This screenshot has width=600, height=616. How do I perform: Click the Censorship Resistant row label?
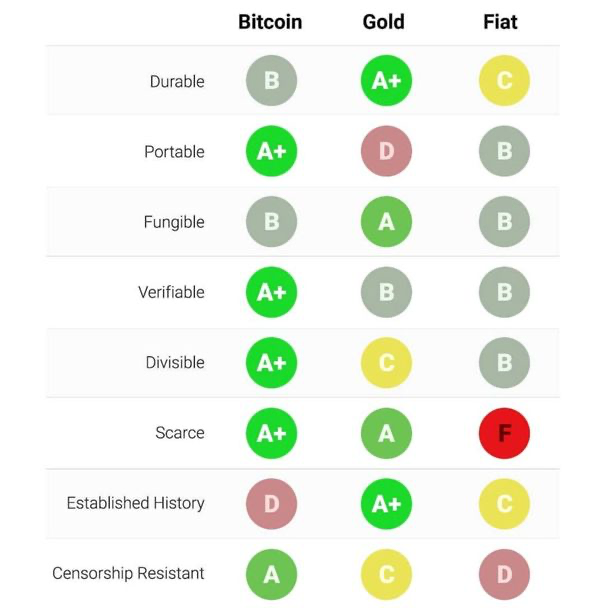pyautogui.click(x=128, y=573)
